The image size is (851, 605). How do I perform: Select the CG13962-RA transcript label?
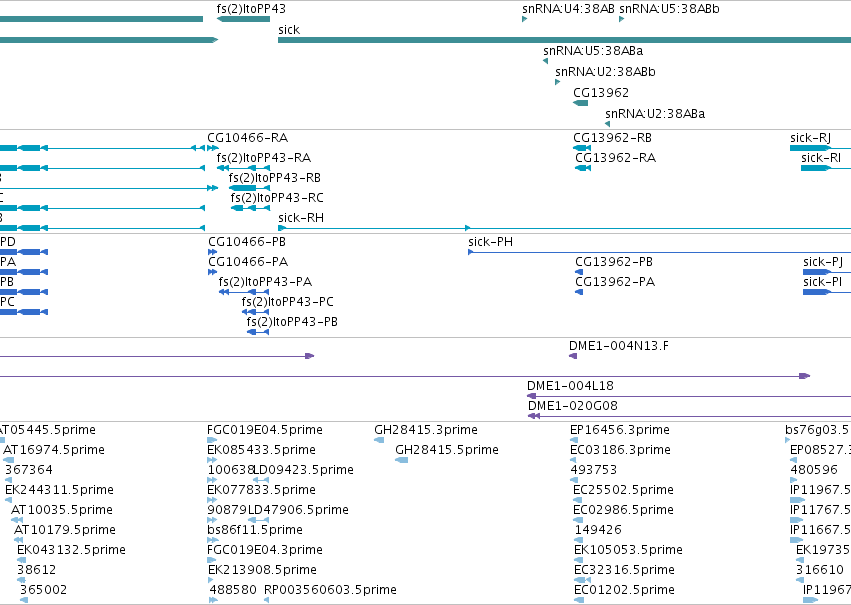click(615, 158)
